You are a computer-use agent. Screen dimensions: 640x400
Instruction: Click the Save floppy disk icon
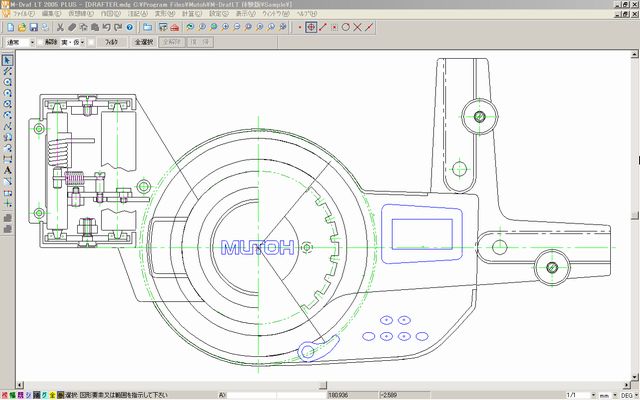click(33, 27)
